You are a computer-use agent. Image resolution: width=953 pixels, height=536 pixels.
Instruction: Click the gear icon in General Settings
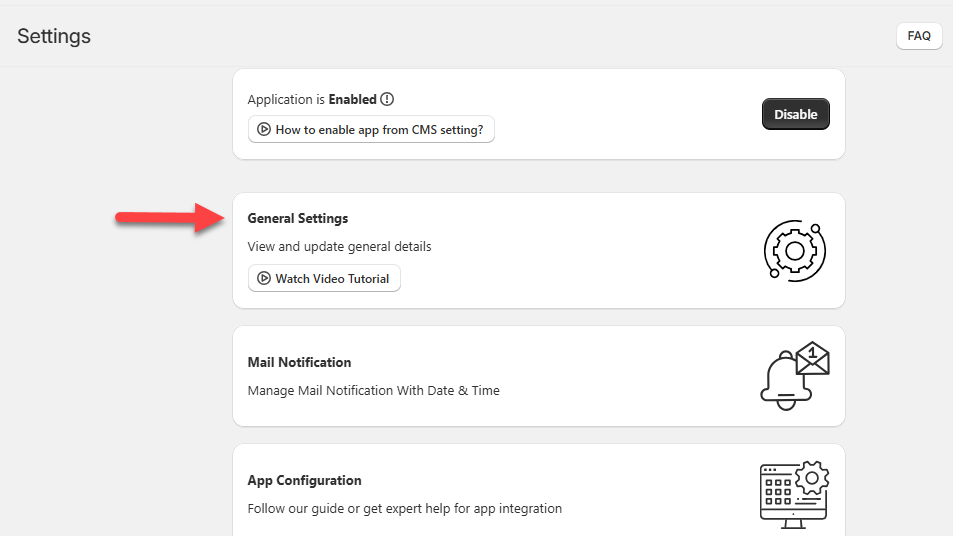pyautogui.click(x=795, y=250)
